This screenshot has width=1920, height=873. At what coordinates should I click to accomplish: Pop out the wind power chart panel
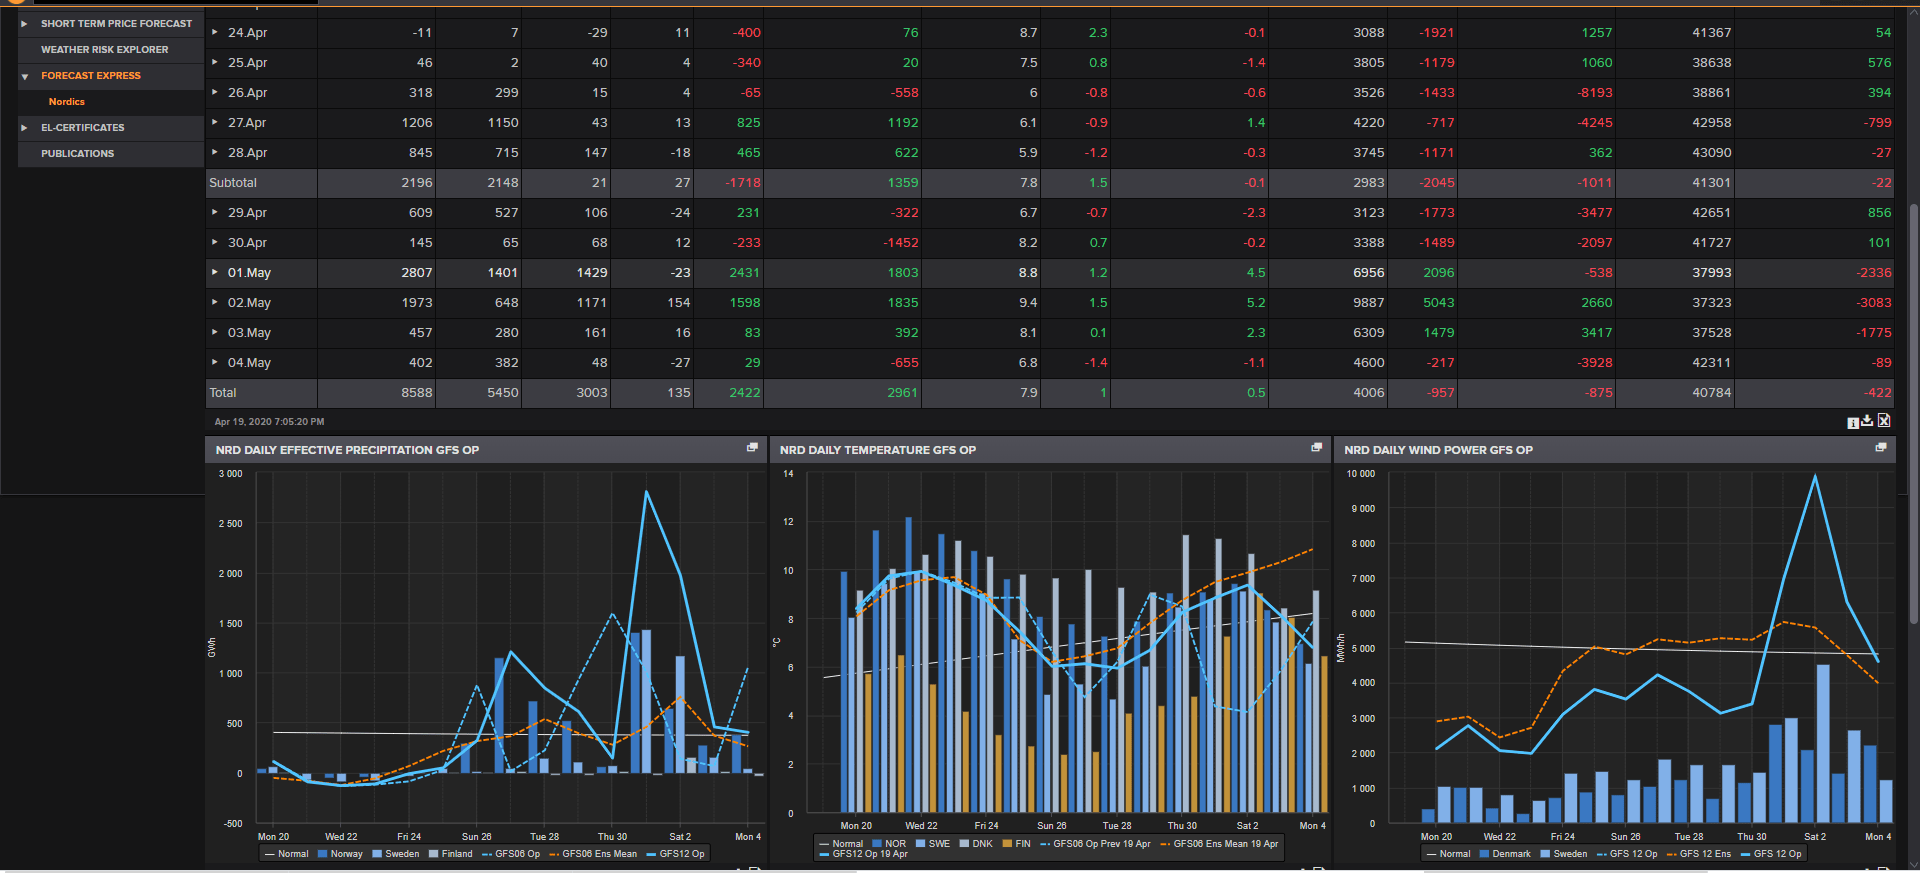[1880, 448]
